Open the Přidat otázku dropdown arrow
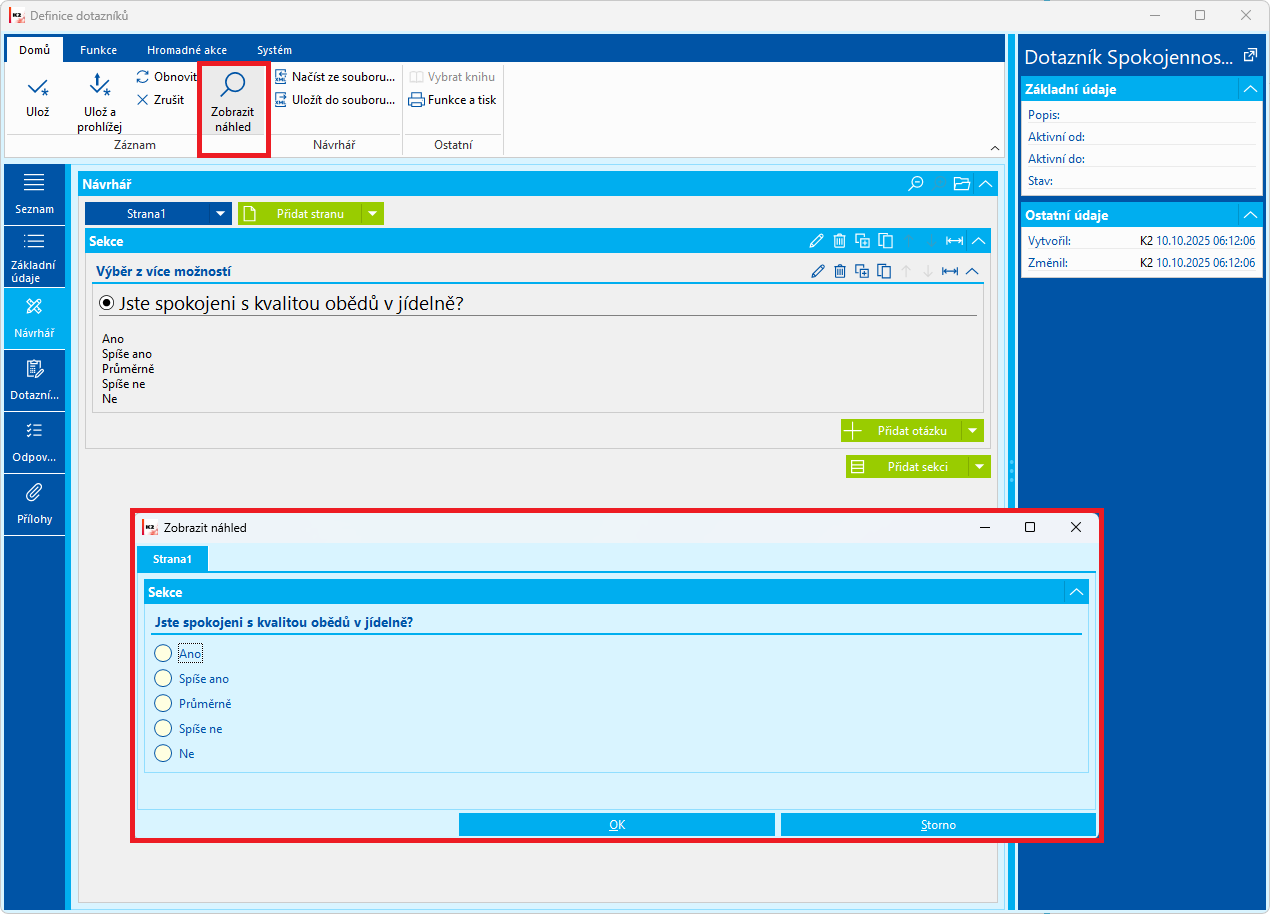This screenshot has height=914, width=1270. pos(972,431)
